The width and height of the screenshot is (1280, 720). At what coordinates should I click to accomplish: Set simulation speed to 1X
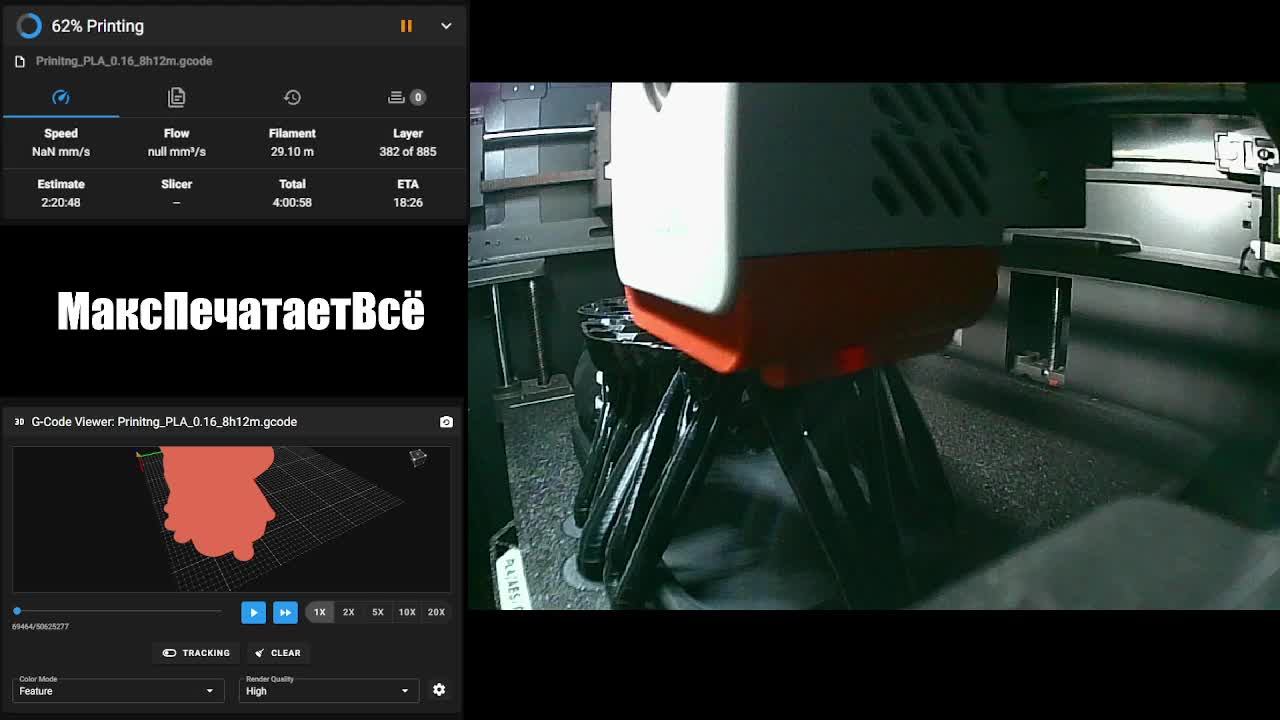[320, 612]
